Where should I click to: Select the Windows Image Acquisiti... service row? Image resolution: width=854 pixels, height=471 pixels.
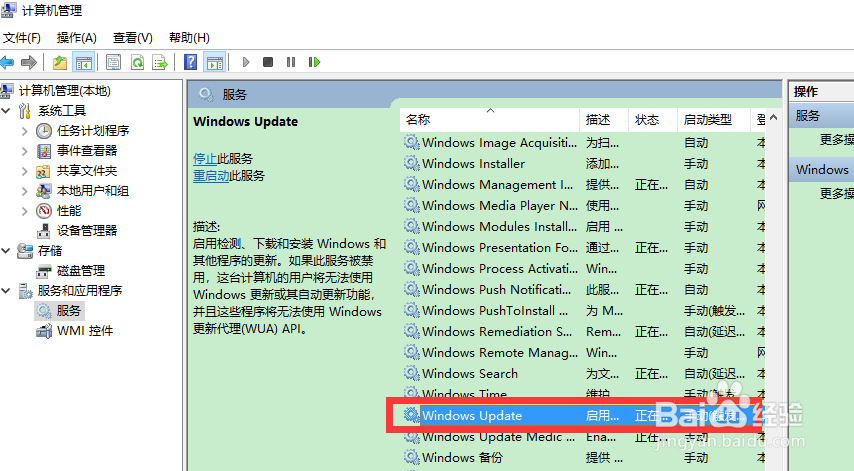(x=584, y=143)
